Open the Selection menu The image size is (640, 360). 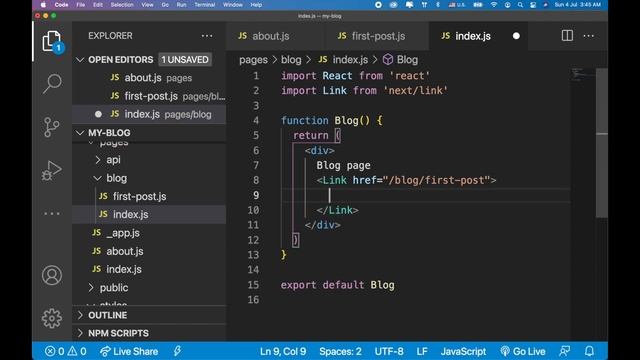click(122, 5)
